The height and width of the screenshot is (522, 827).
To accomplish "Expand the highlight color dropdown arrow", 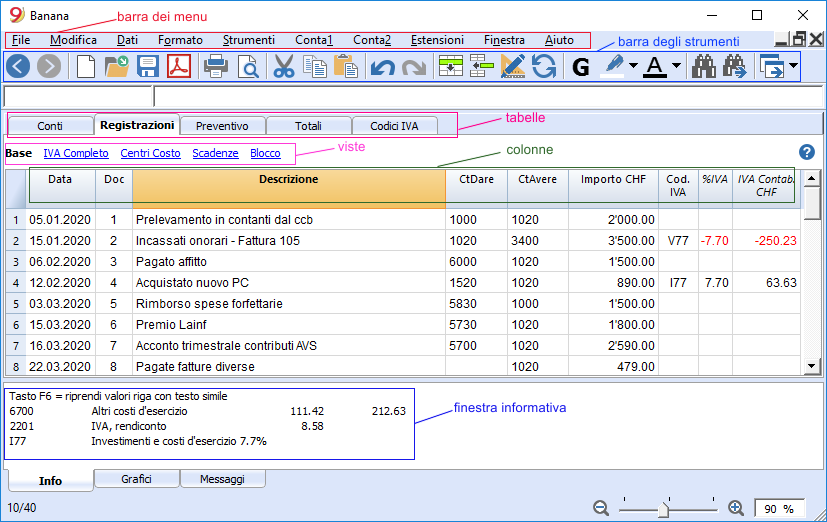I will pos(633,66).
